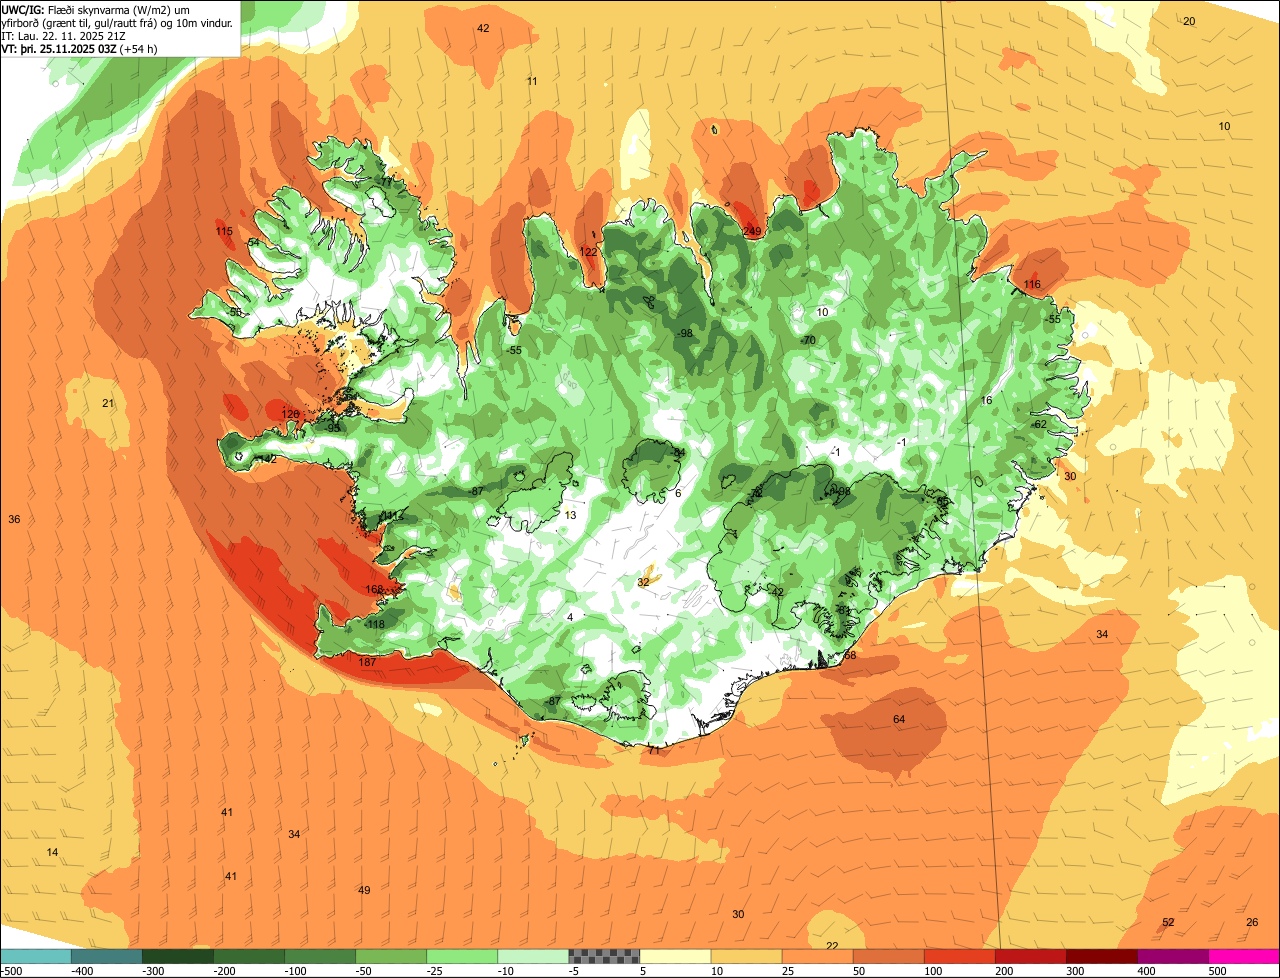Click the map value 11 north of Iceland
Viewport: 1280px width, 978px height.
(x=532, y=81)
